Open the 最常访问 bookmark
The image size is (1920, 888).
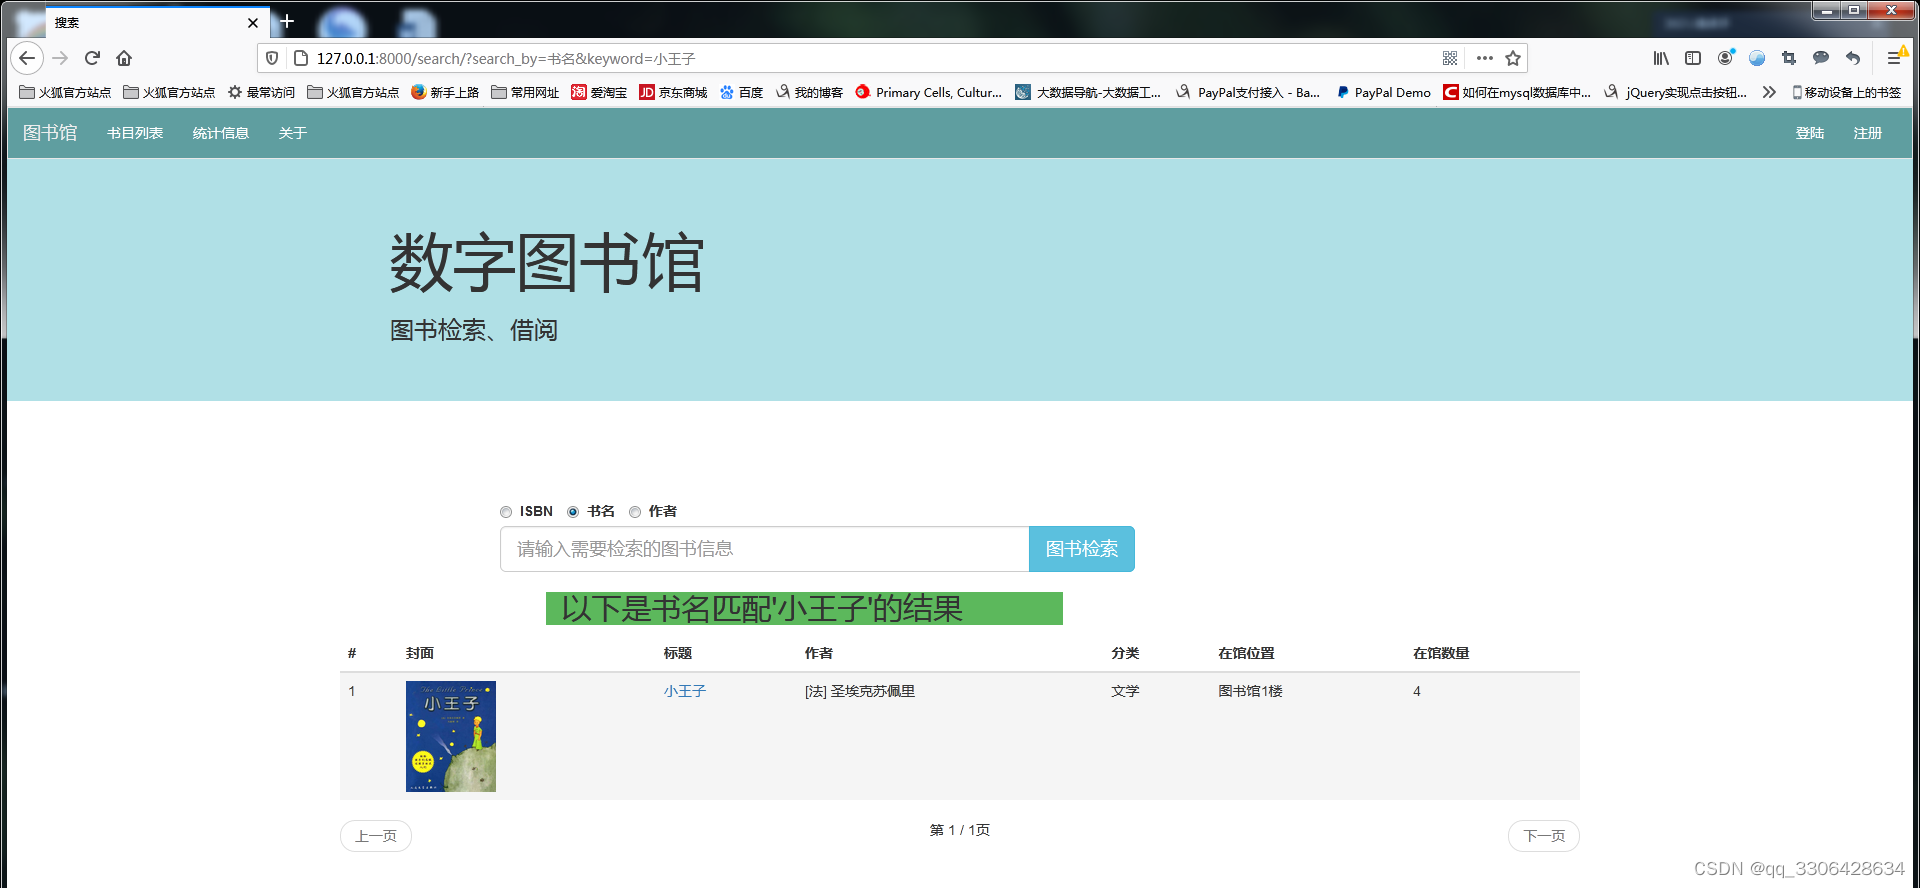click(x=261, y=92)
